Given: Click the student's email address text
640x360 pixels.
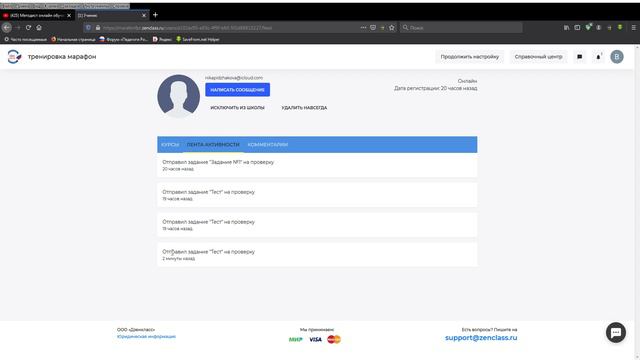Looking at the screenshot, I should (234, 78).
